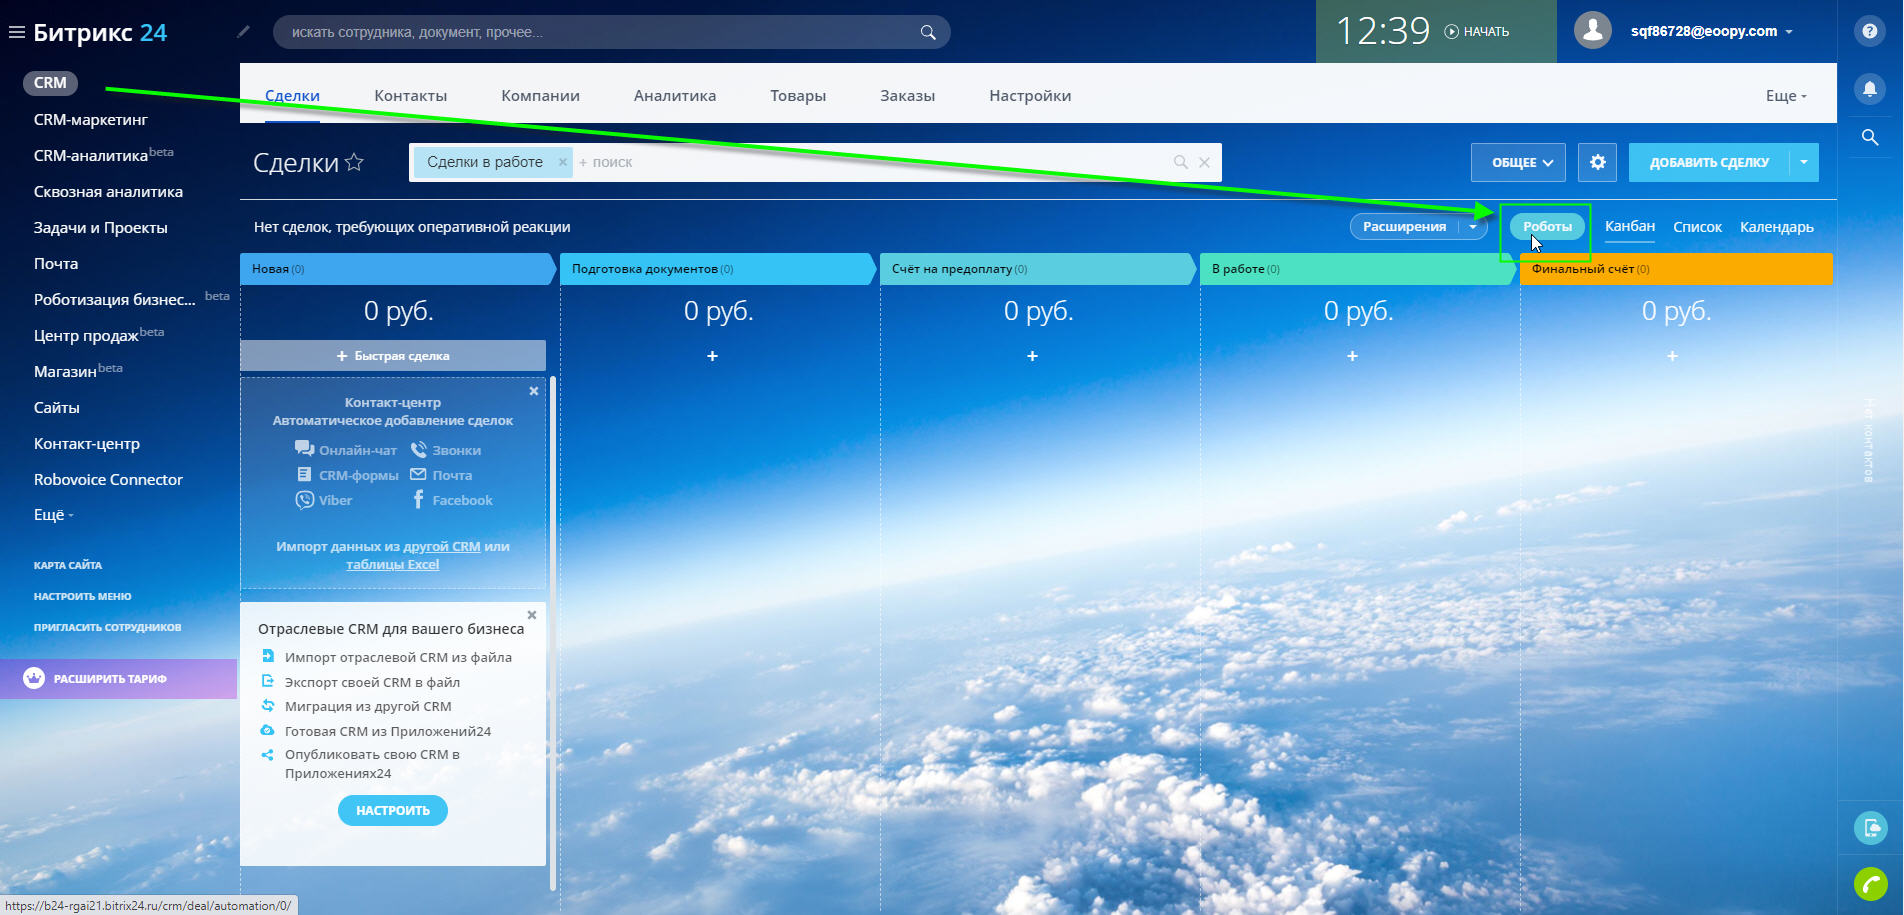Select the Viber channel
The height and width of the screenshot is (915, 1904).
324,500
